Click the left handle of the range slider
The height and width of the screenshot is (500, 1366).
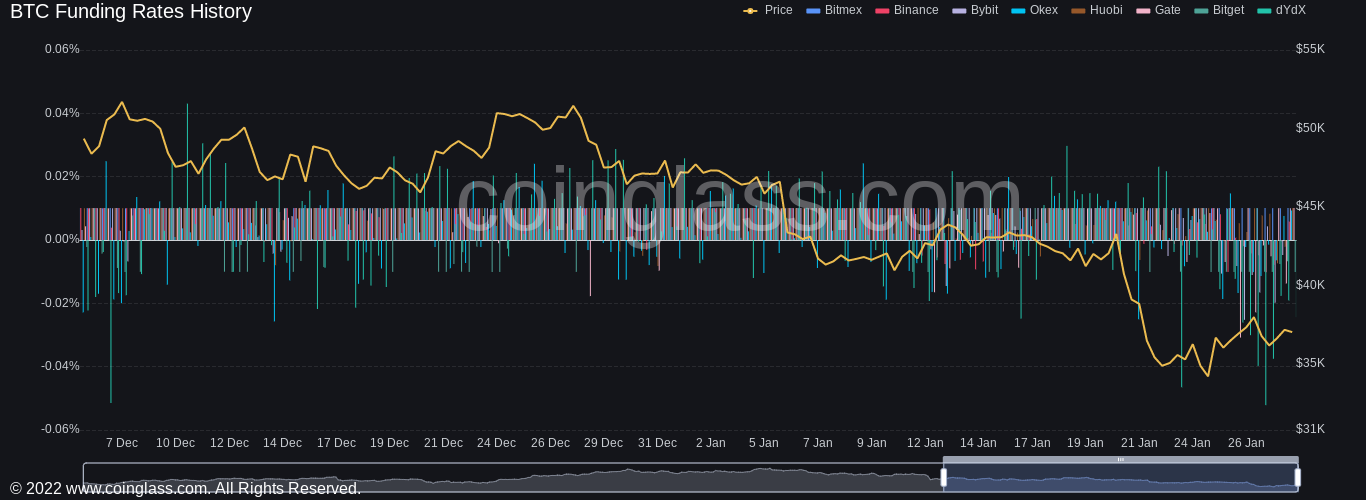(x=943, y=478)
